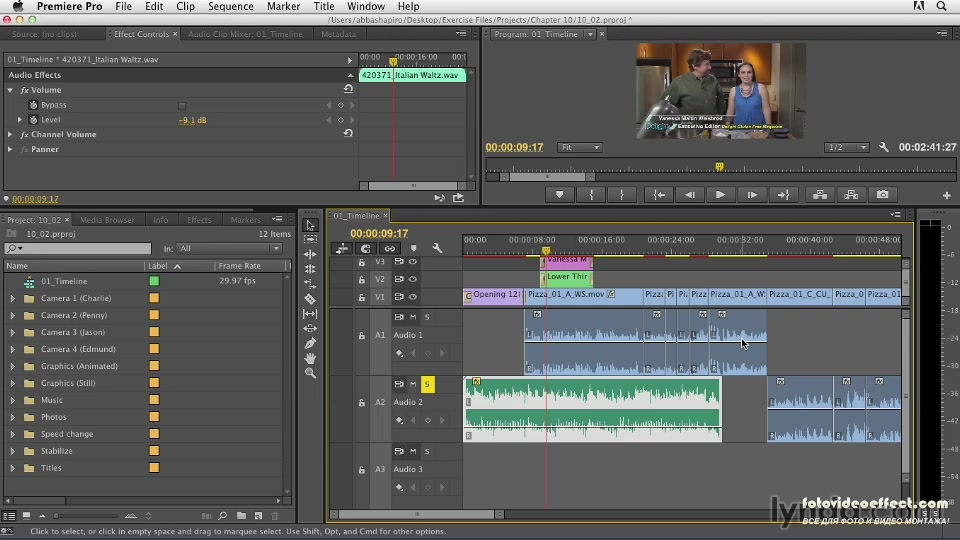Click Mark In button
Screen dimensions: 960x540
tap(591, 195)
